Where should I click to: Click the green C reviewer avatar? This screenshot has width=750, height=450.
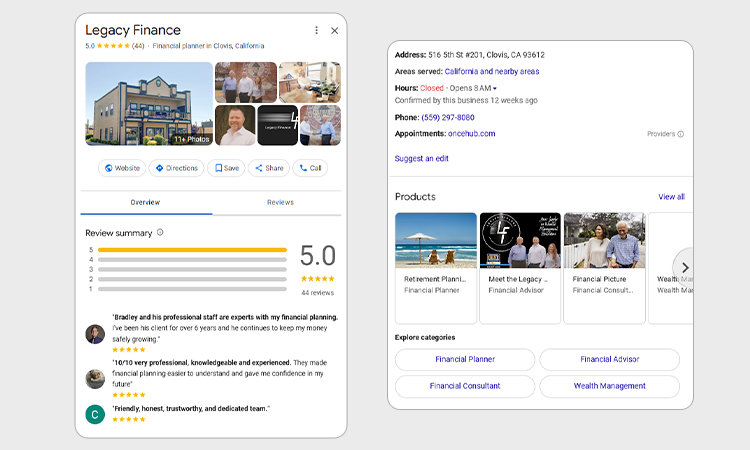pyautogui.click(x=95, y=414)
